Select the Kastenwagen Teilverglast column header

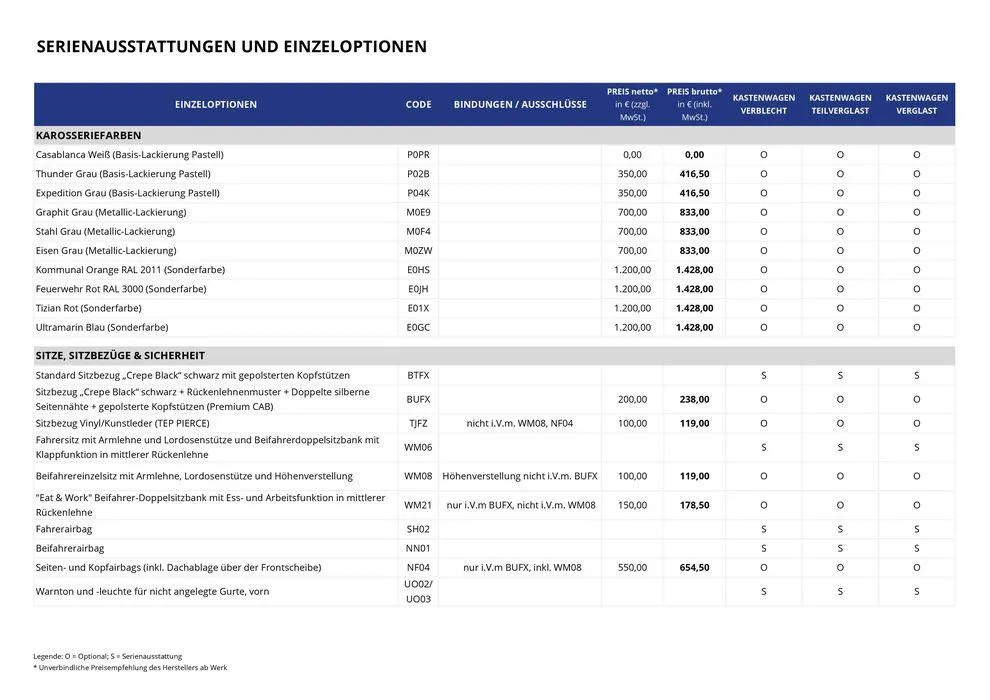click(x=840, y=105)
